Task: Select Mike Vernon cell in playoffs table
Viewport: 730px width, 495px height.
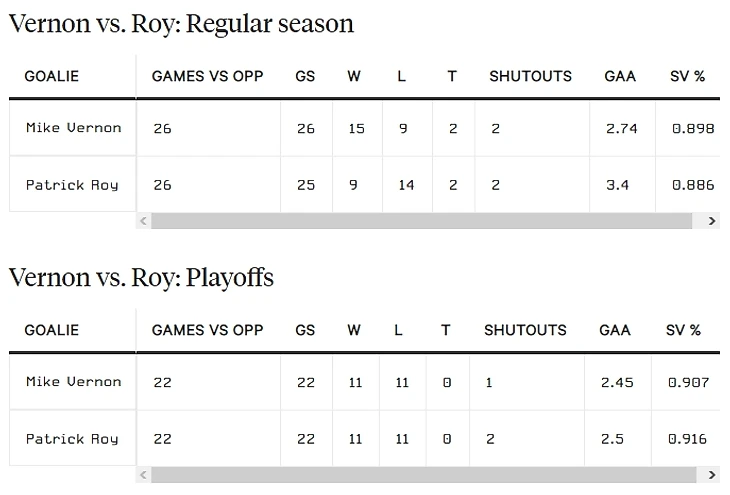Action: [73, 382]
